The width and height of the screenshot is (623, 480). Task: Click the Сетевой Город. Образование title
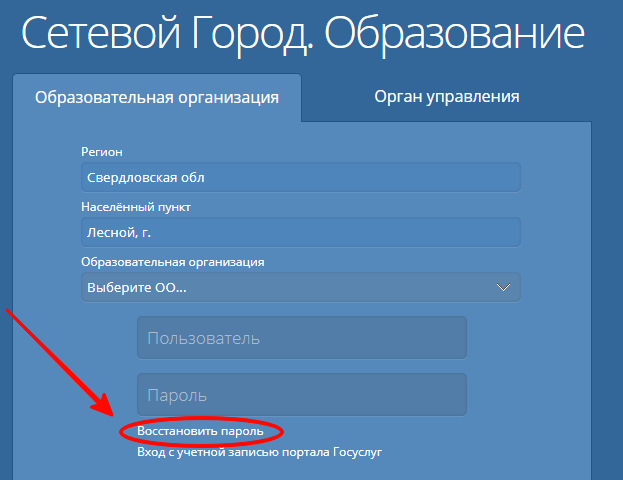(x=303, y=34)
